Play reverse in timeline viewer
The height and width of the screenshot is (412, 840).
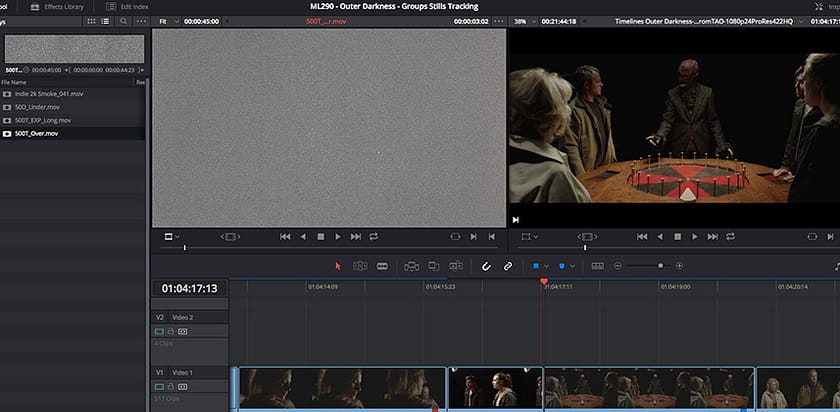tap(660, 236)
